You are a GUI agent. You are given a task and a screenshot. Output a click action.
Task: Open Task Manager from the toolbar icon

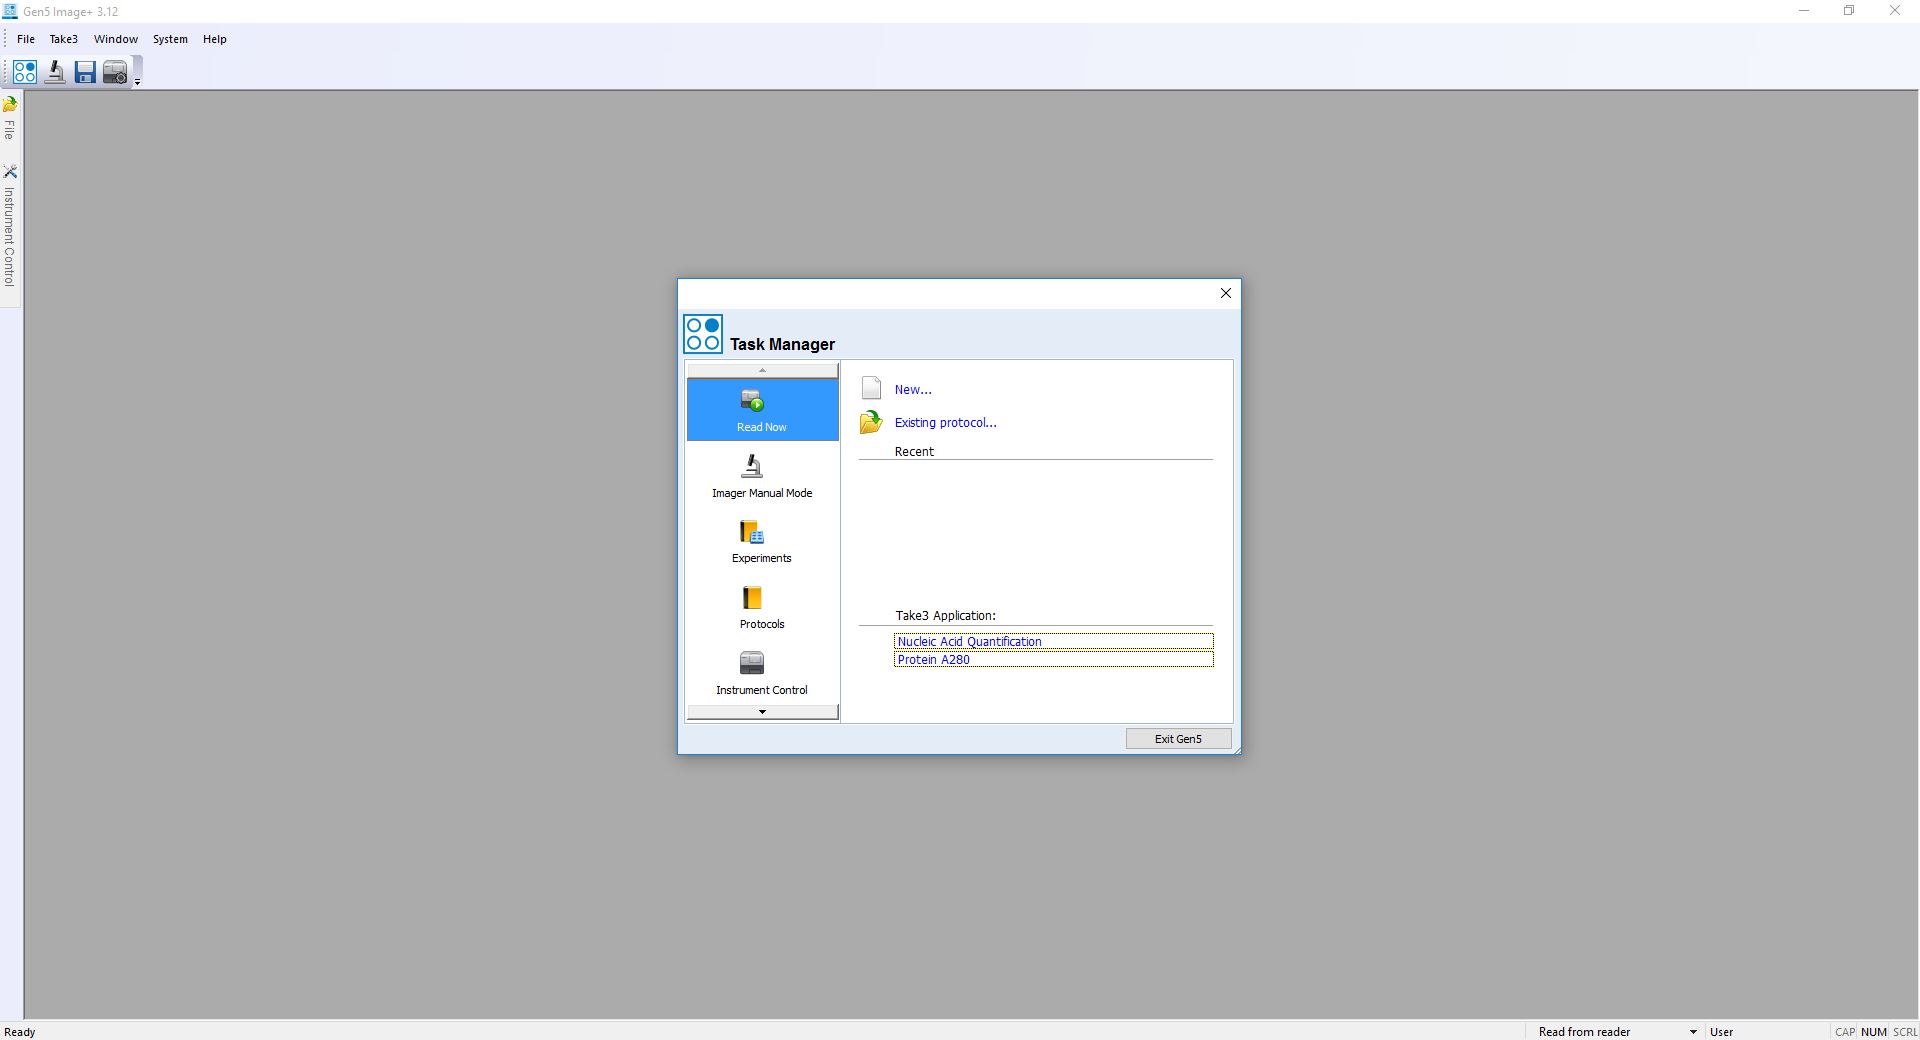point(25,72)
